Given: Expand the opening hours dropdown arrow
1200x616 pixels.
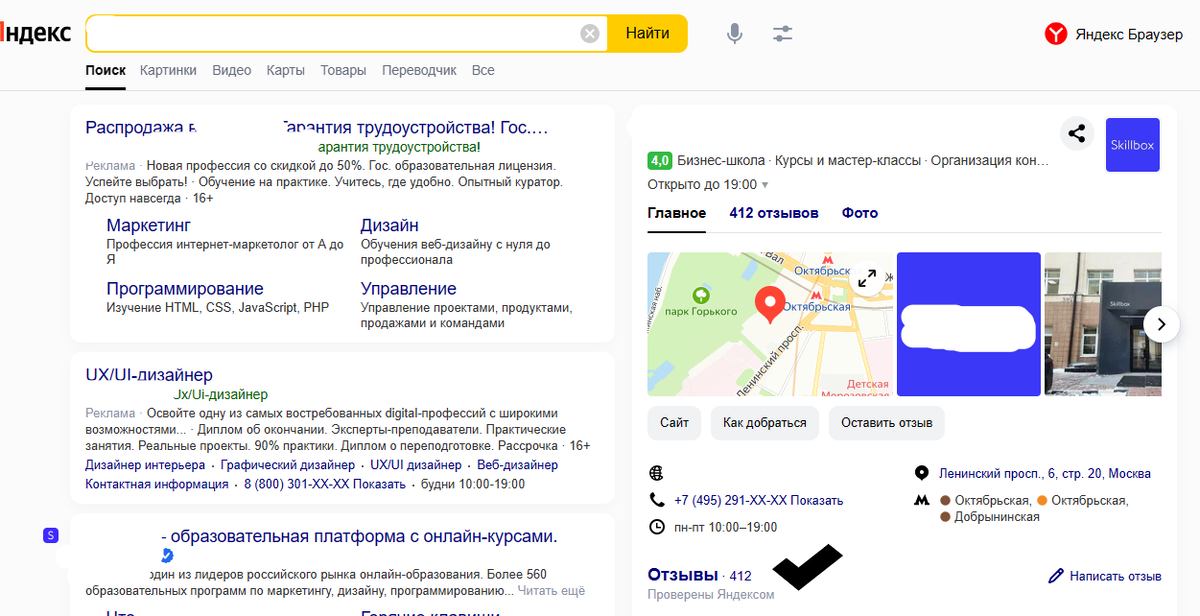Looking at the screenshot, I should tap(765, 185).
